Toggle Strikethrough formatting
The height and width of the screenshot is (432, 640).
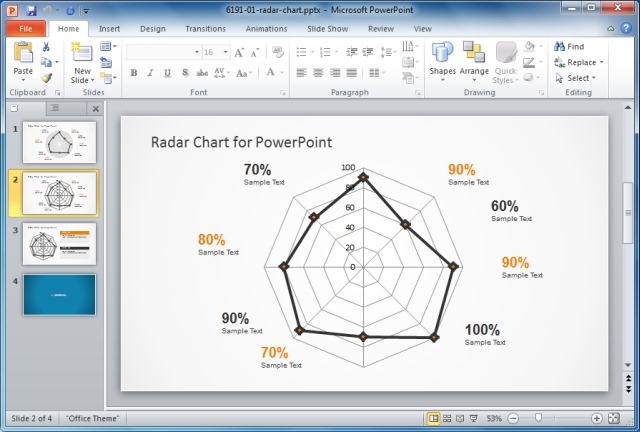pyautogui.click(x=202, y=73)
